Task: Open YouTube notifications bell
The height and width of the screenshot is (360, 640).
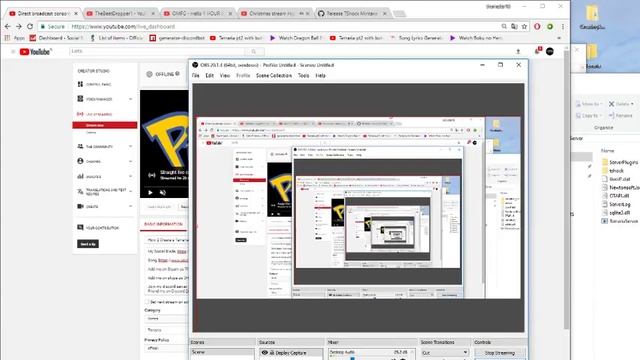Action: coord(537,51)
